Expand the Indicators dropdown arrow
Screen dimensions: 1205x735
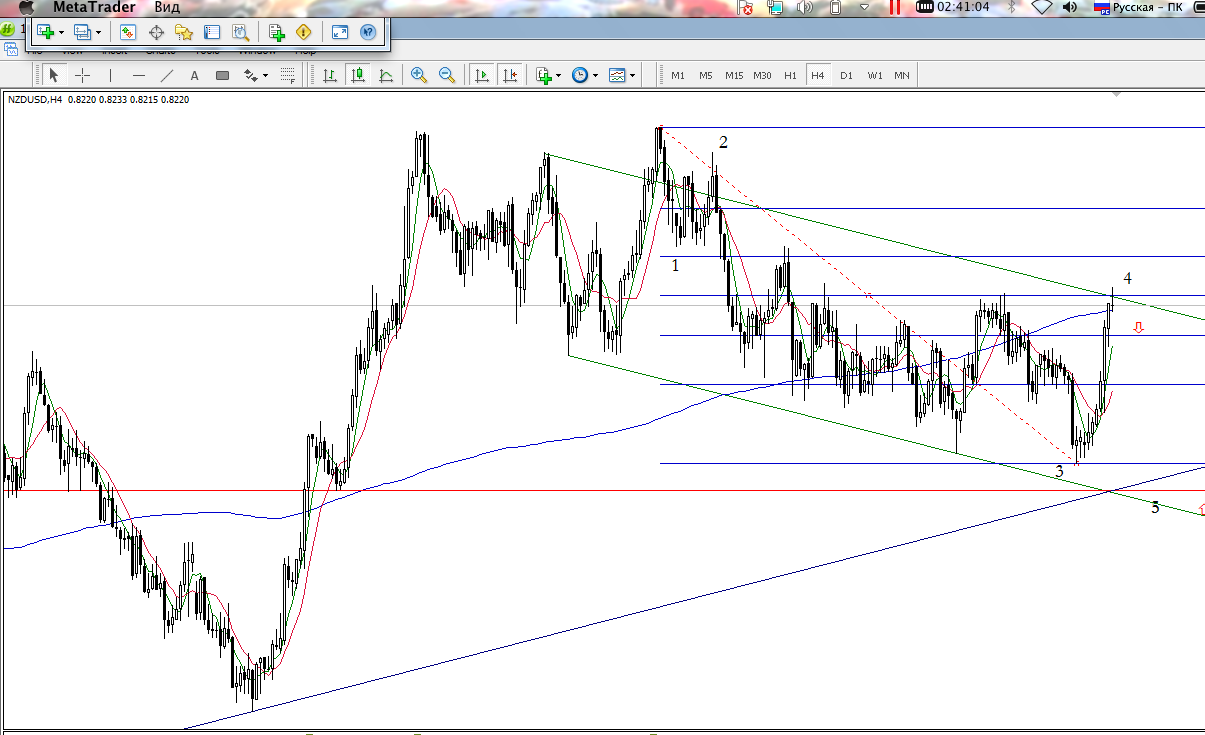(558, 75)
